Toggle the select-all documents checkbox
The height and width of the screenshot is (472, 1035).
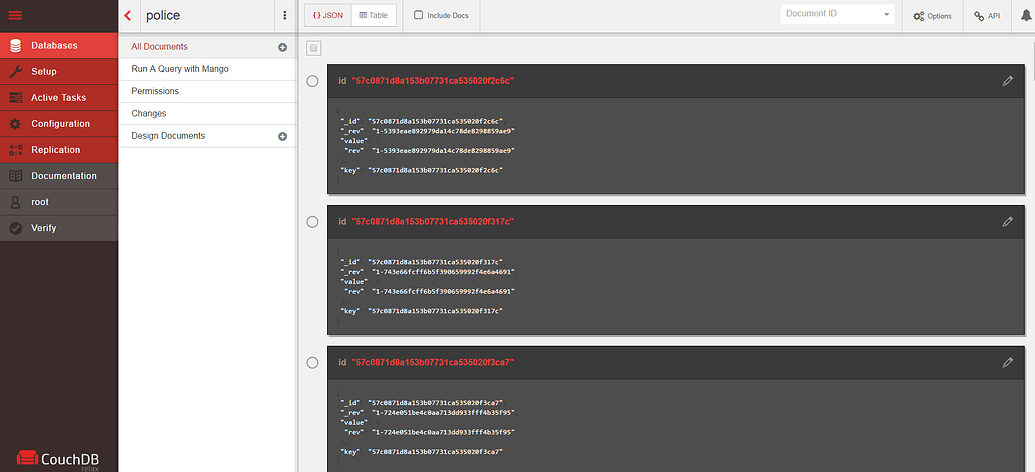coord(313,48)
